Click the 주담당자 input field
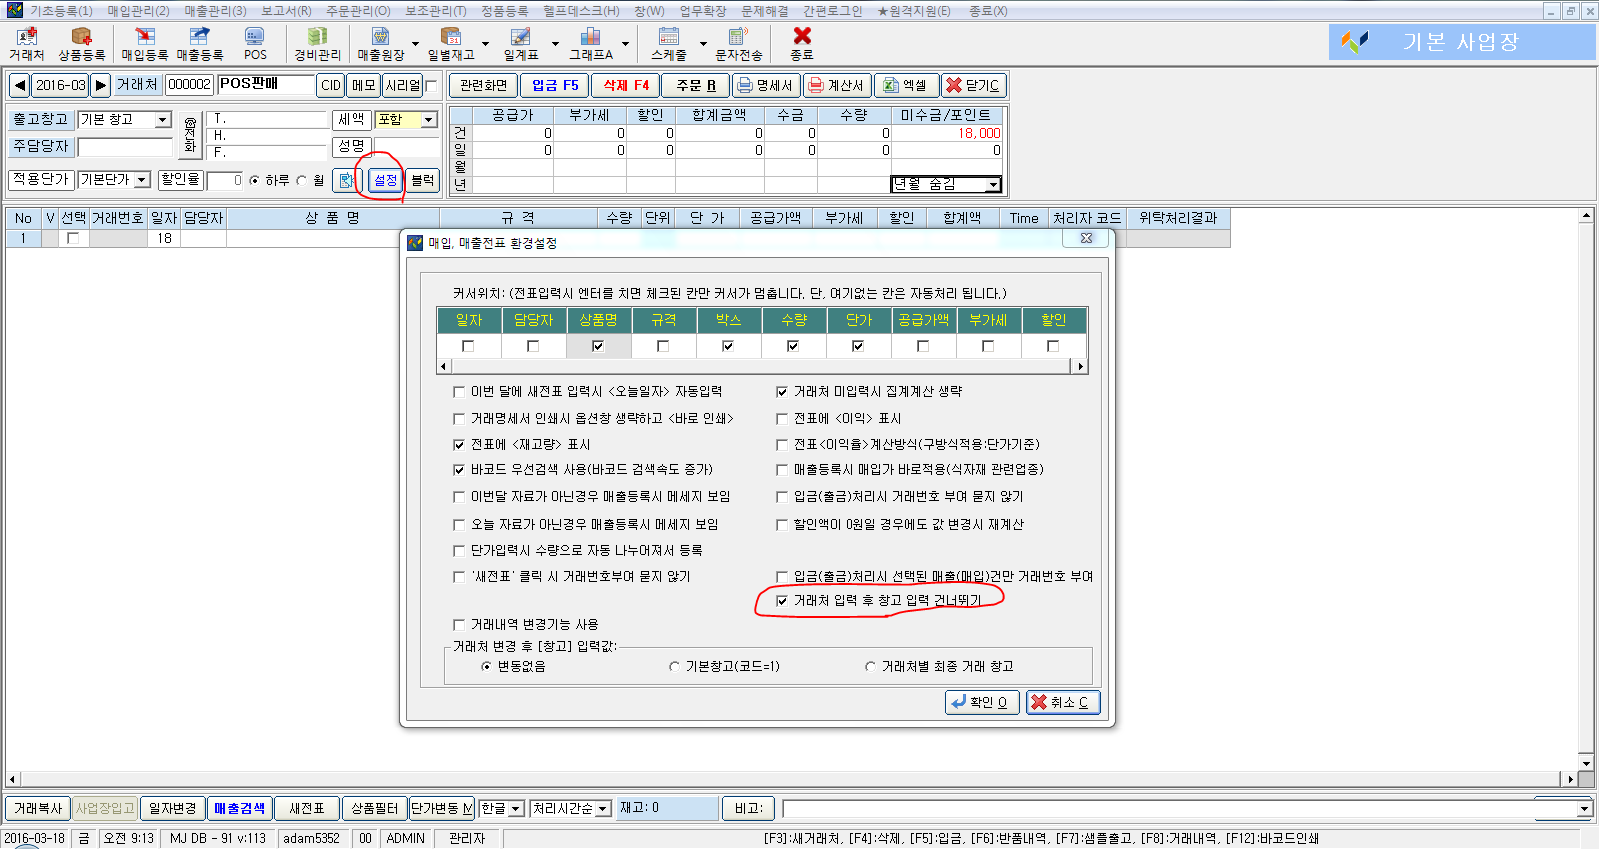This screenshot has height=849, width=1599. click(x=125, y=147)
